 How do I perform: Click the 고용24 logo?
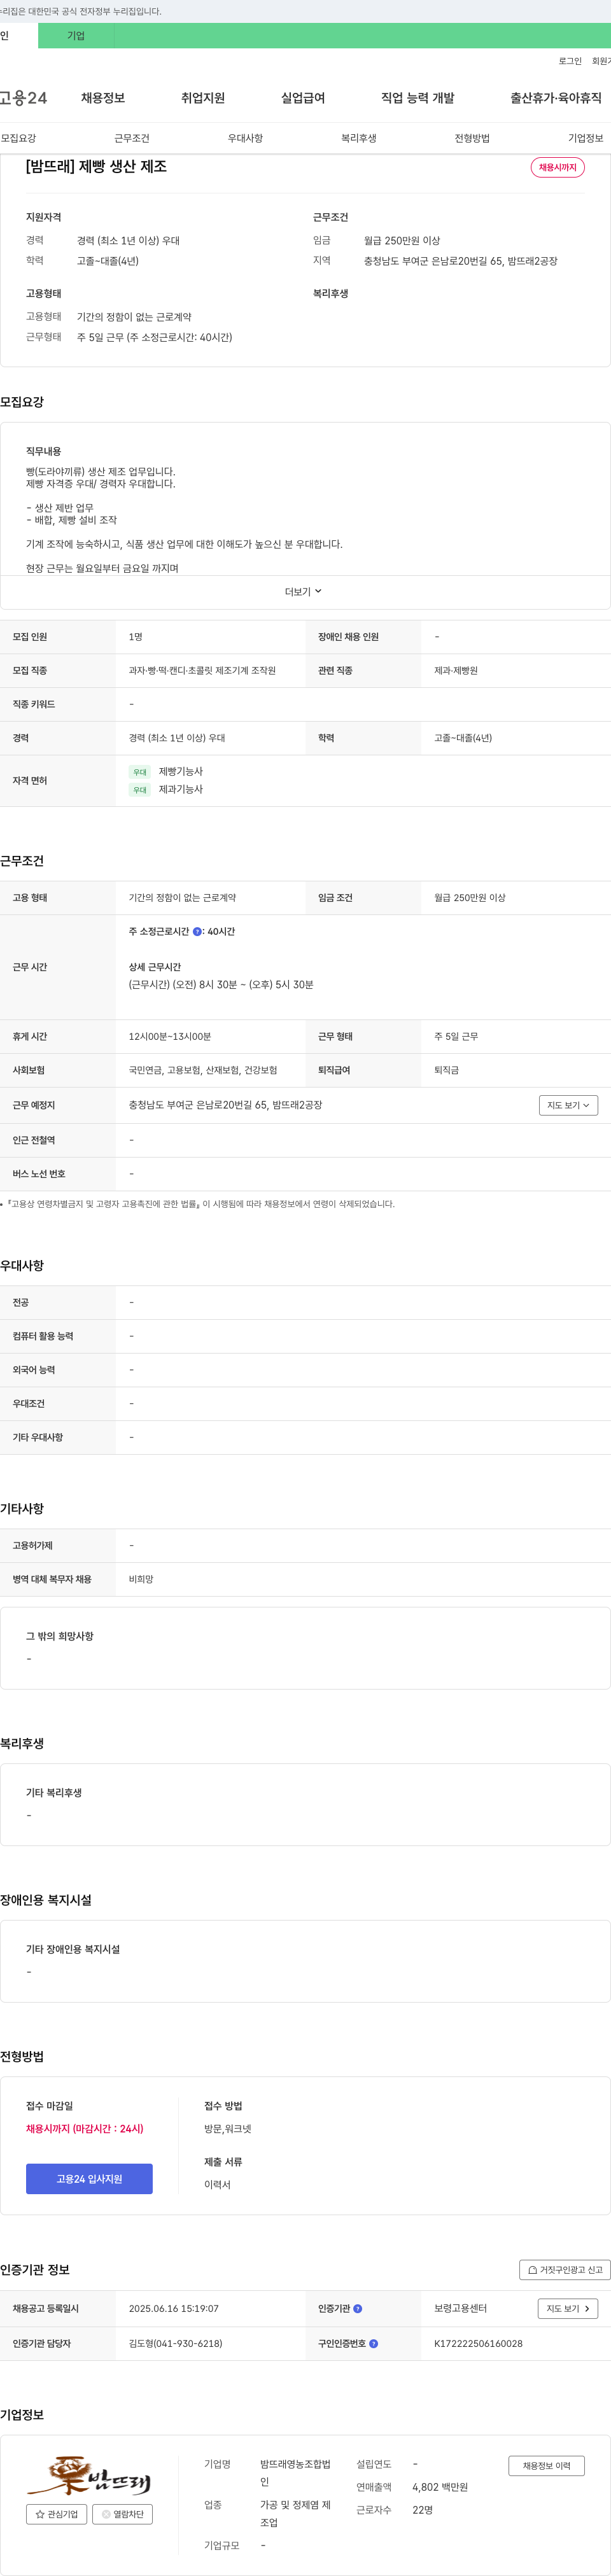[23, 98]
